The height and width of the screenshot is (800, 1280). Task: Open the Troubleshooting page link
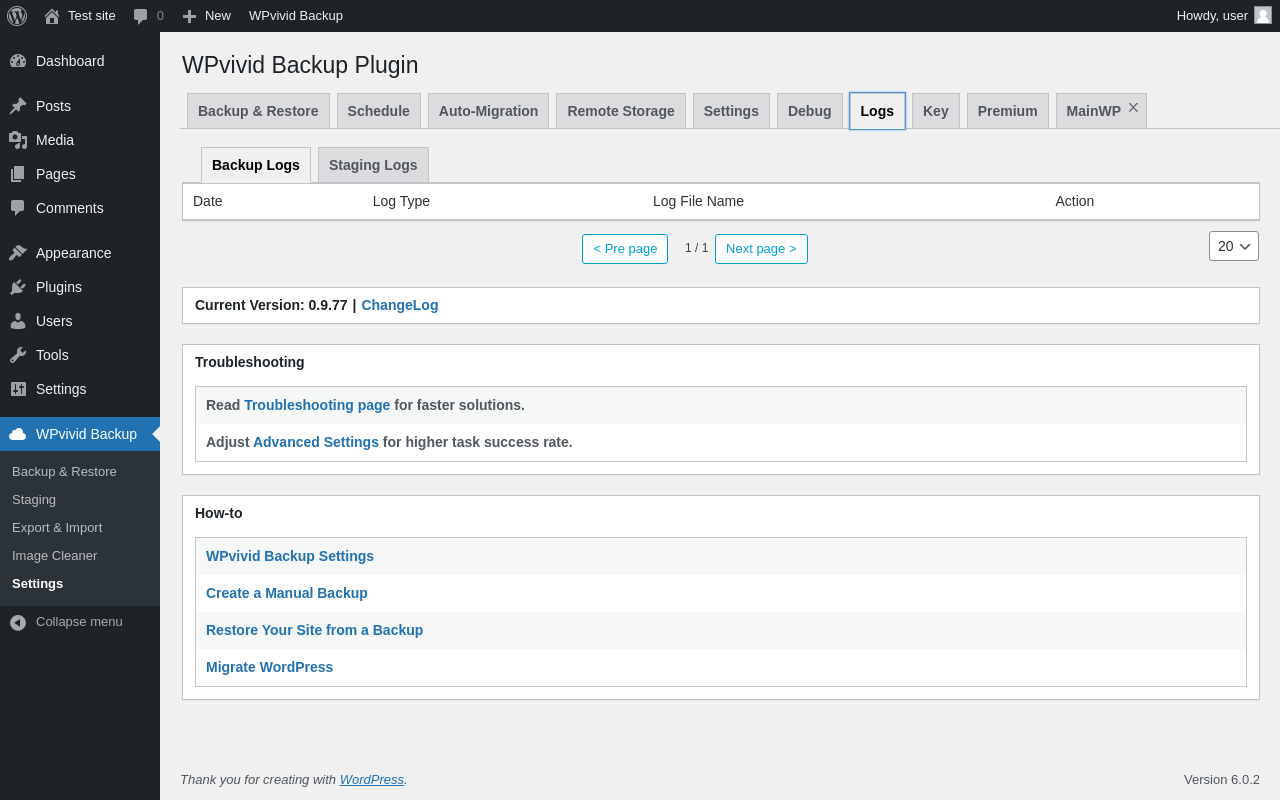[x=317, y=405]
